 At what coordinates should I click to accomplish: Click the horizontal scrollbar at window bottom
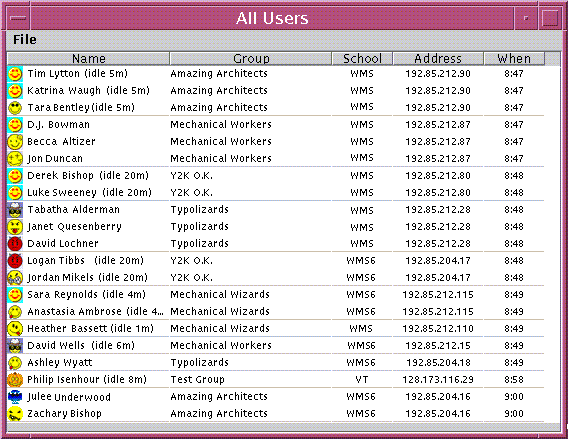pyautogui.click(x=283, y=427)
